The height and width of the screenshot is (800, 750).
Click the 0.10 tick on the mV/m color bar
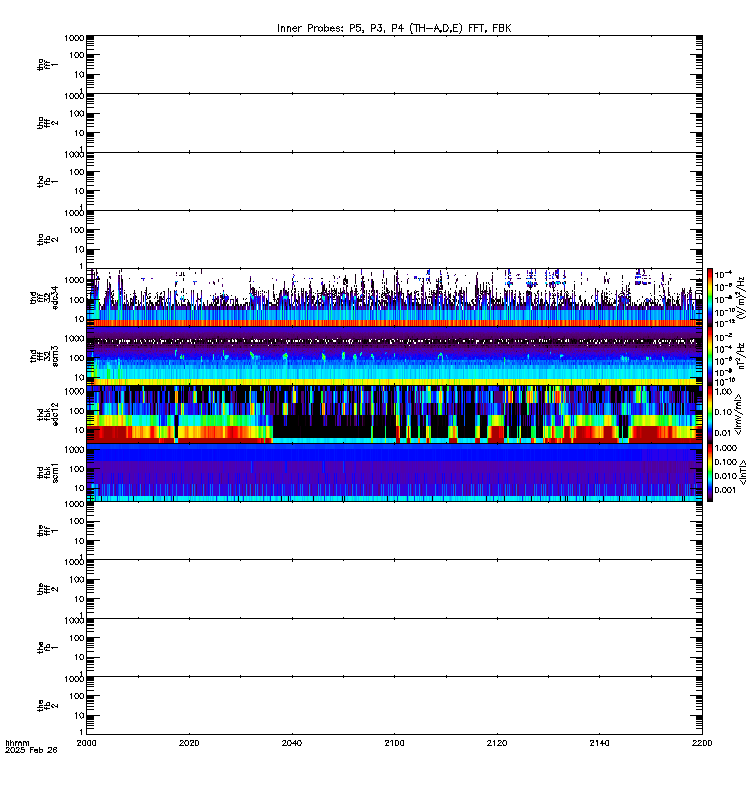pos(724,412)
